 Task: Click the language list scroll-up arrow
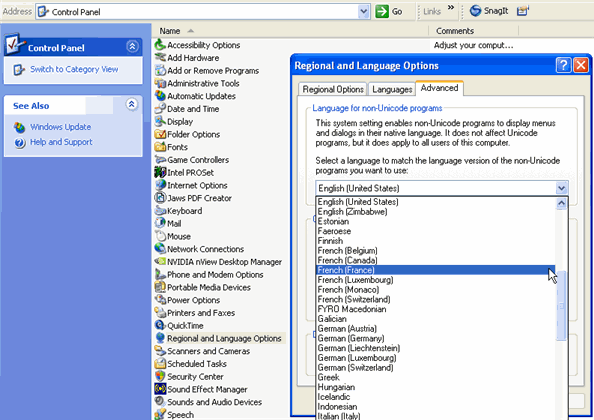coord(561,203)
